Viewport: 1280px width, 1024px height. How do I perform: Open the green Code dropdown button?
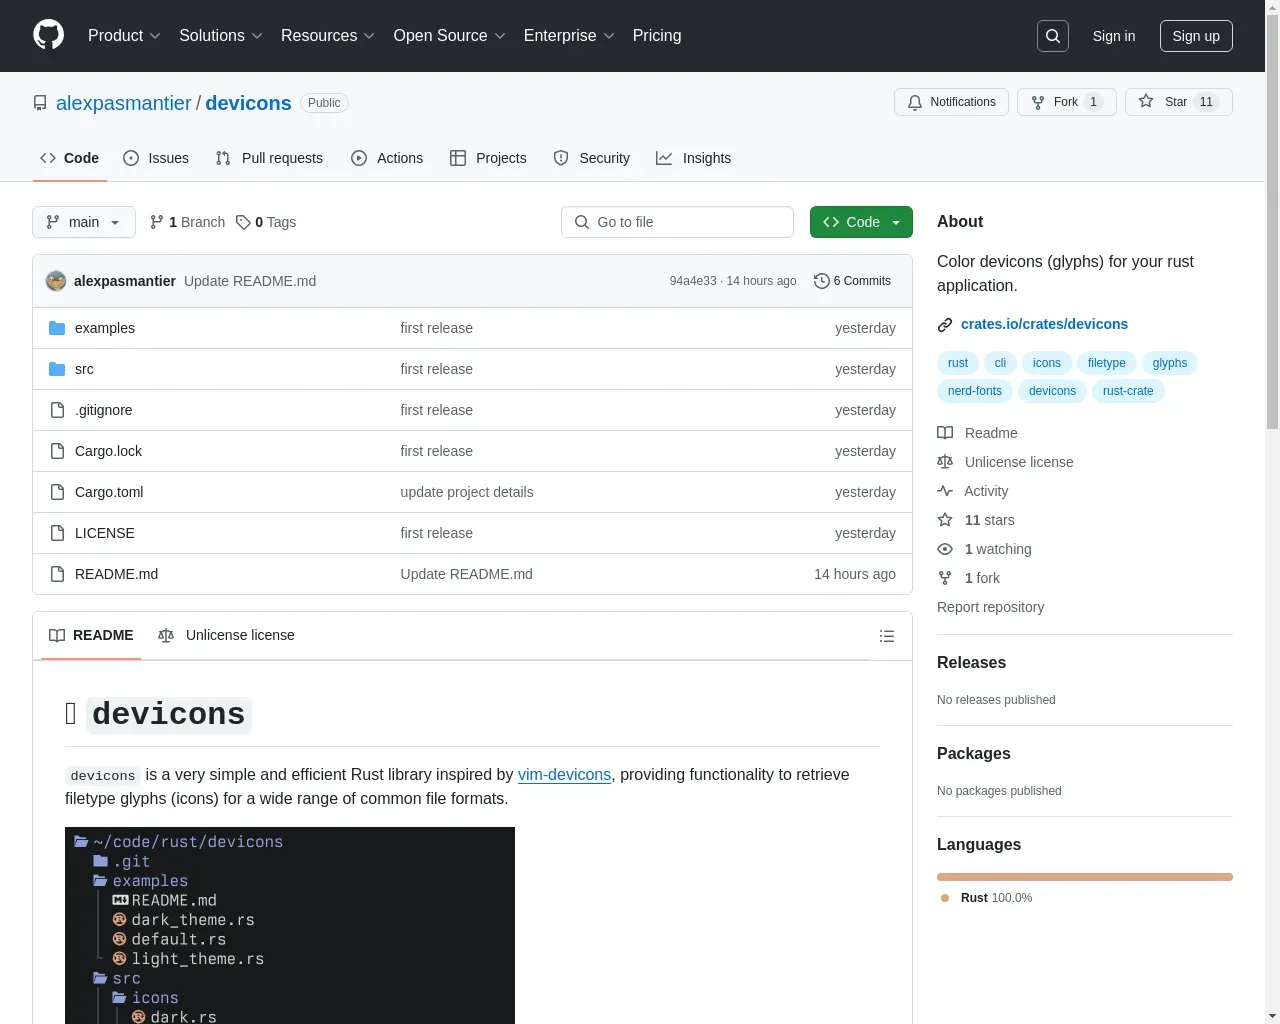(861, 222)
